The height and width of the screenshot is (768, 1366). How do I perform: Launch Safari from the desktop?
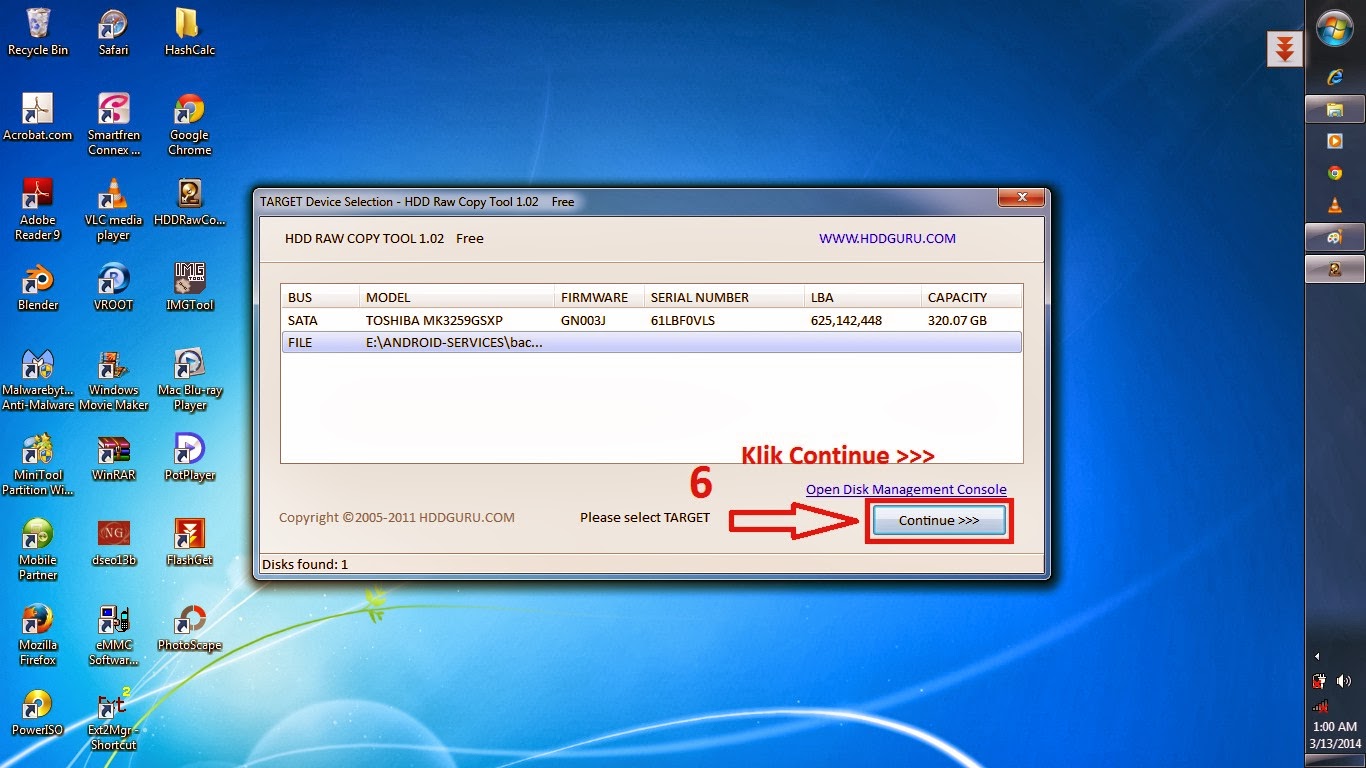click(x=113, y=32)
